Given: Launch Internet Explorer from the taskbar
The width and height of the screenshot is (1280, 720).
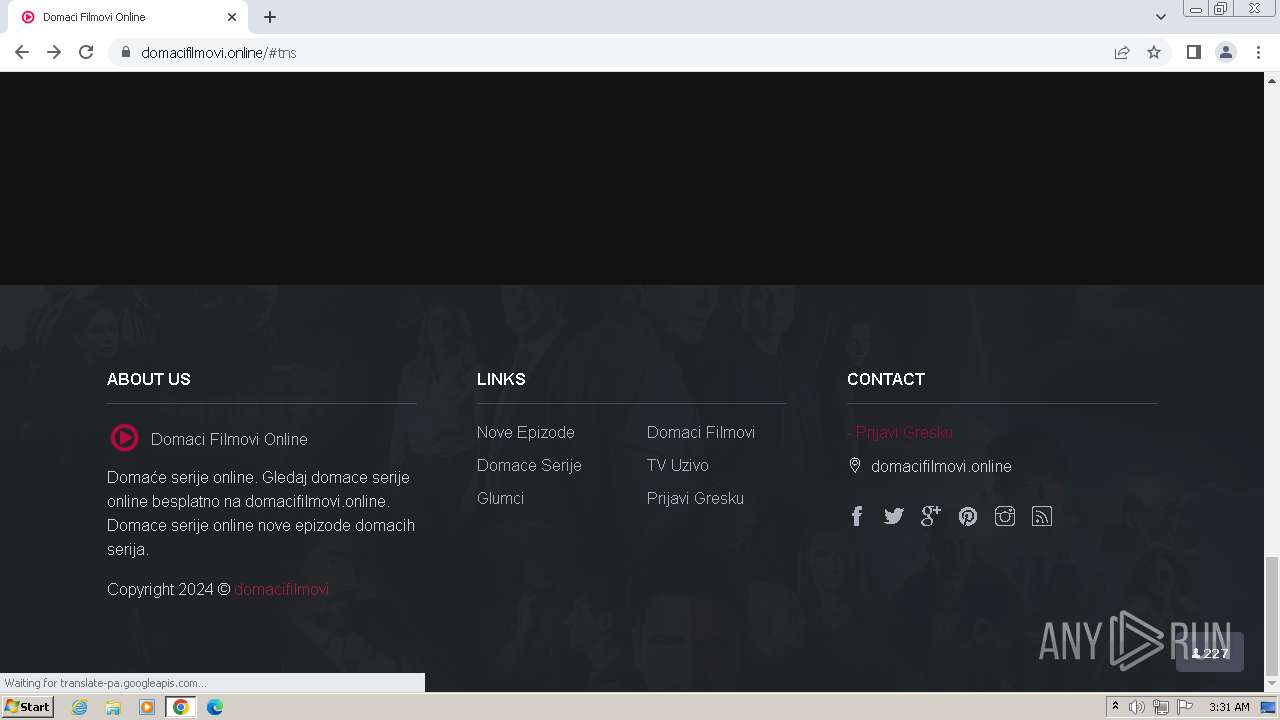Looking at the screenshot, I should tap(79, 707).
